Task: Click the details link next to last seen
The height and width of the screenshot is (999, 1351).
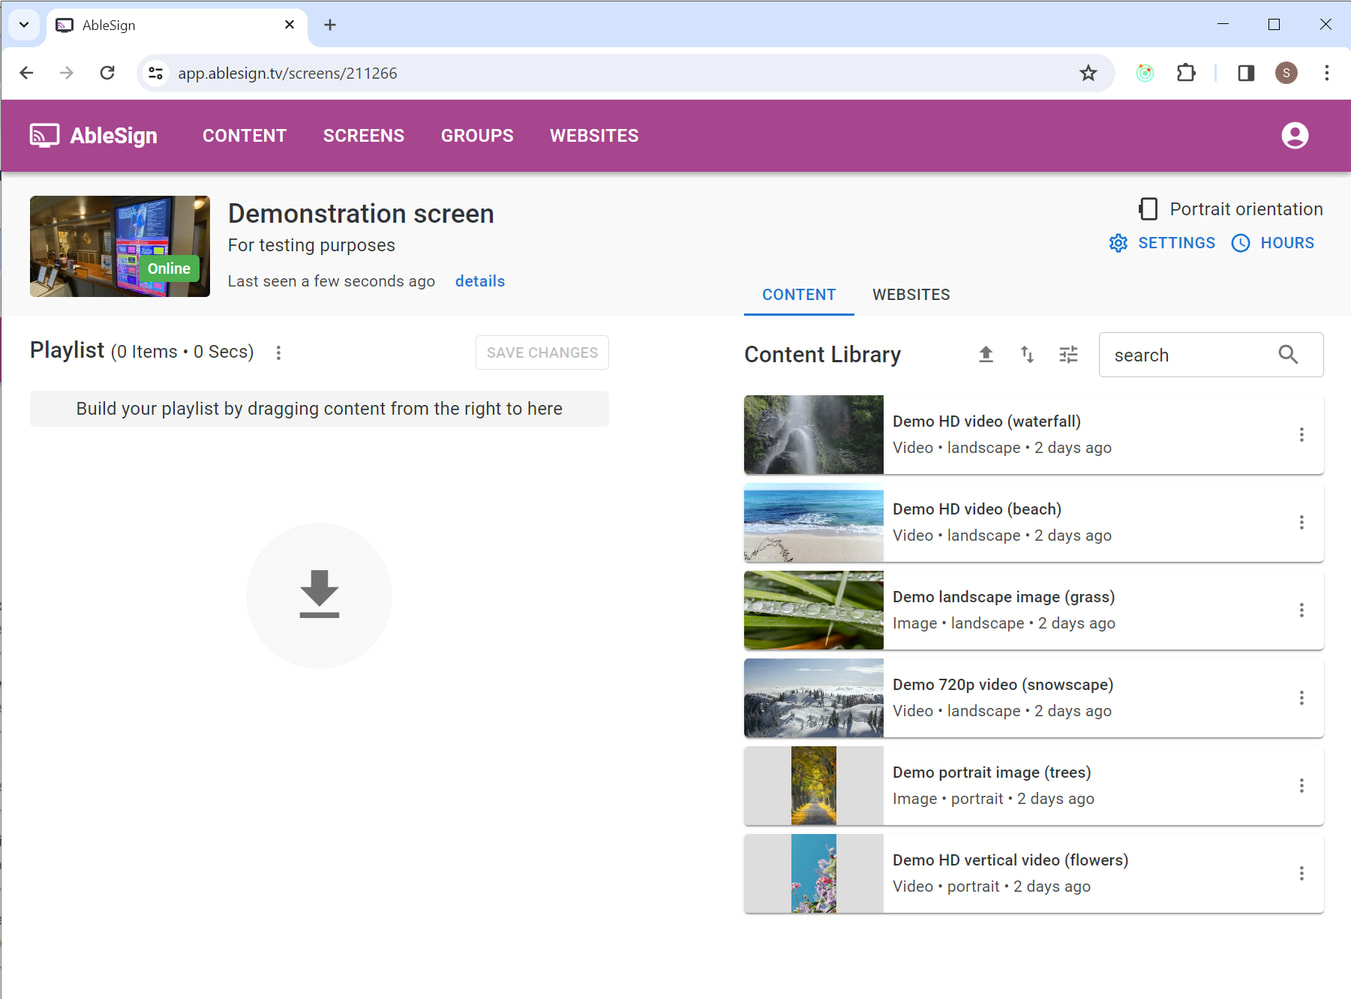Action: point(480,281)
